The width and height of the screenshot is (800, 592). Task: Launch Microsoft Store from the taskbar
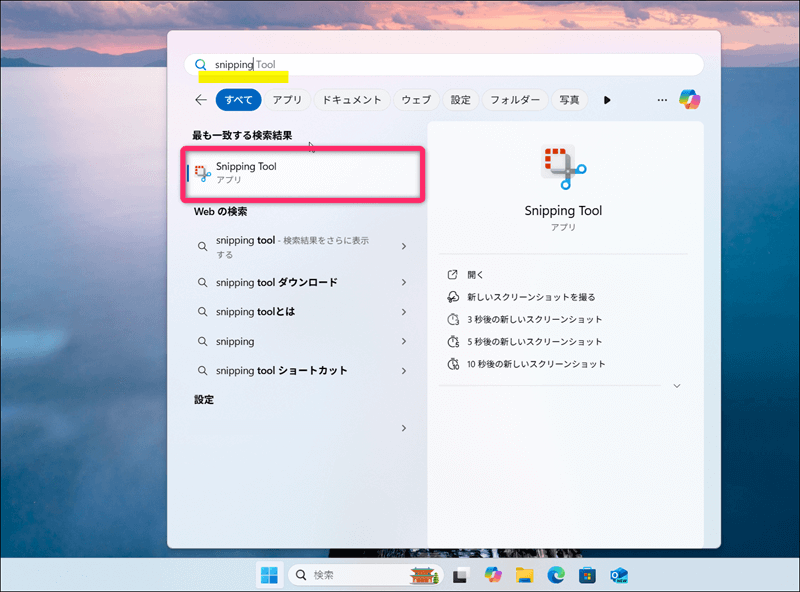(587, 575)
